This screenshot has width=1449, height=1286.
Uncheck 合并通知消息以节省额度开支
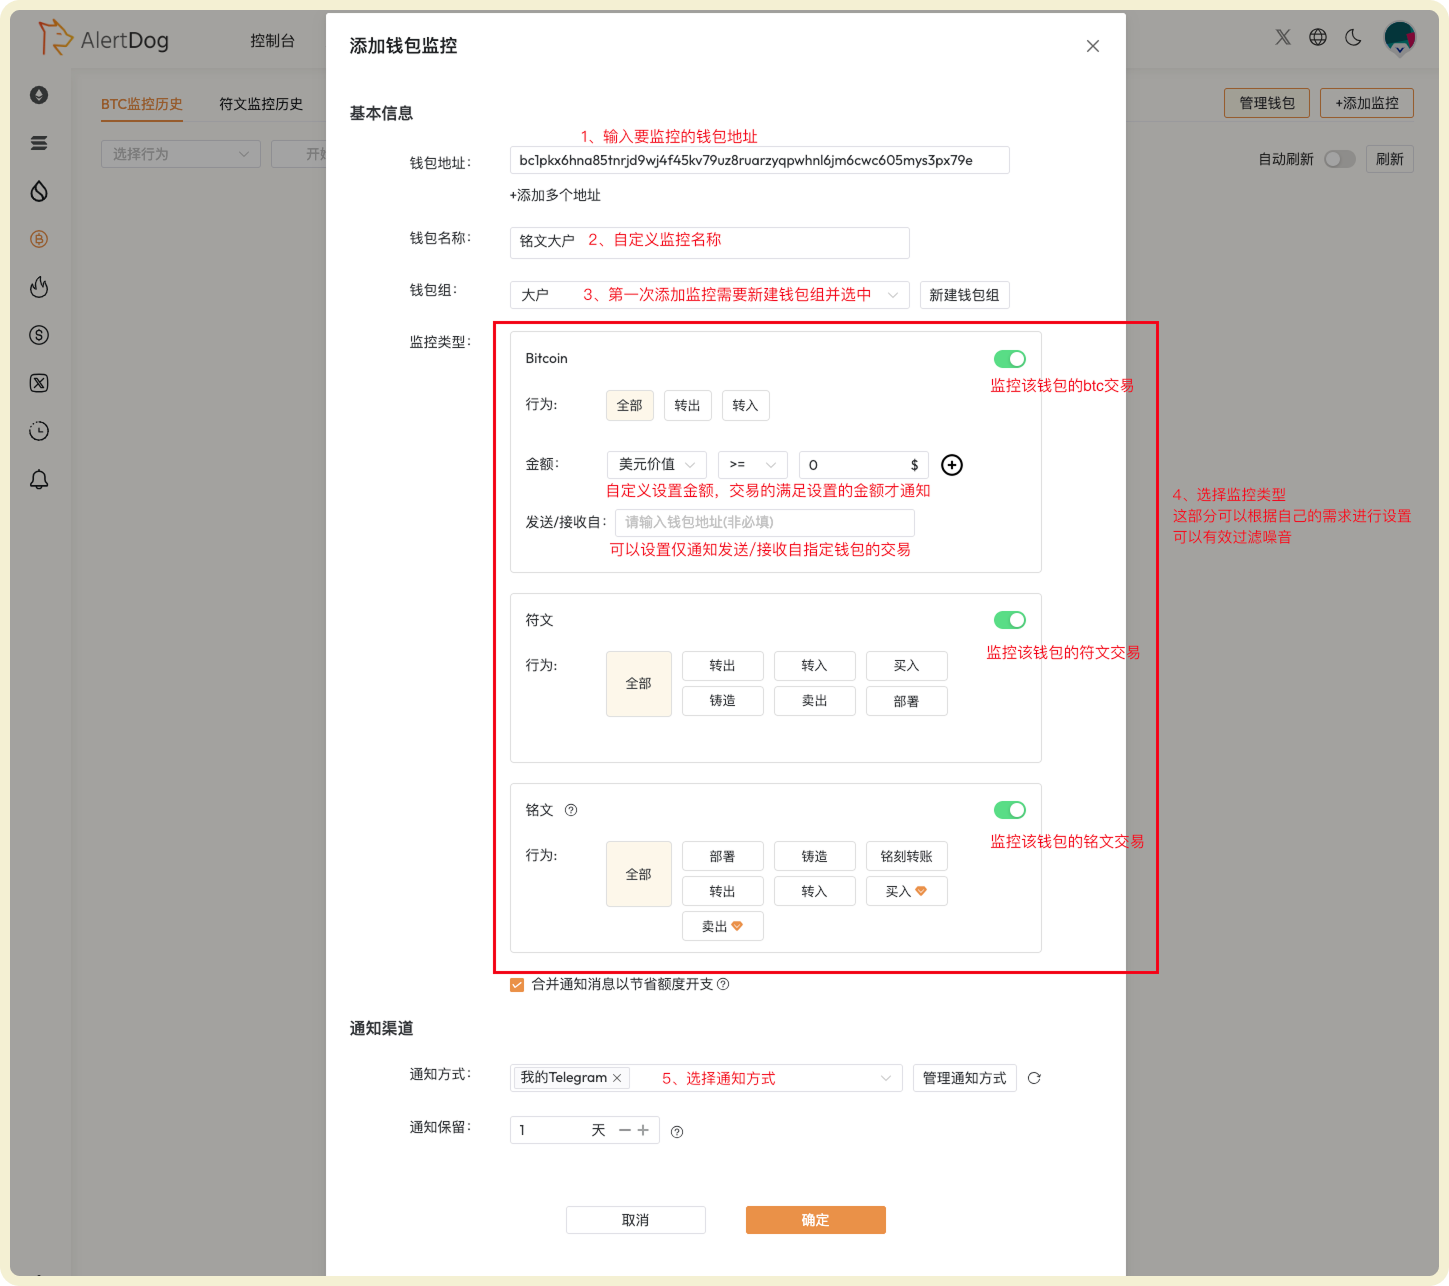point(517,985)
